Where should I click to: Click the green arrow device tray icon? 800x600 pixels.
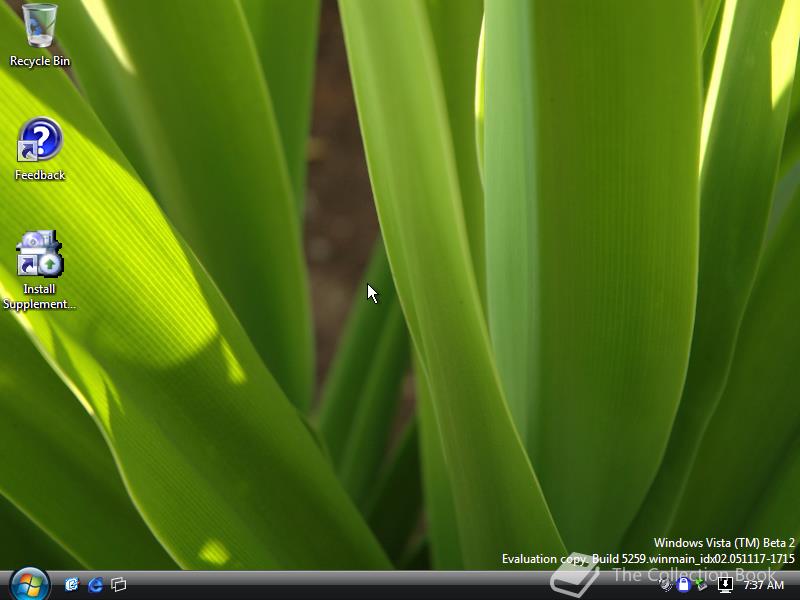point(702,585)
